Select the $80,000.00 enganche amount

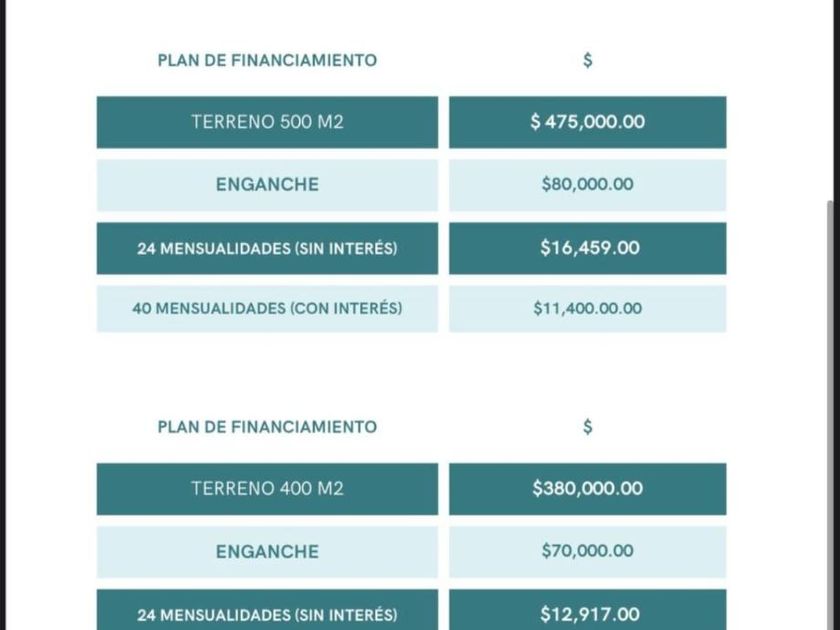(x=588, y=185)
